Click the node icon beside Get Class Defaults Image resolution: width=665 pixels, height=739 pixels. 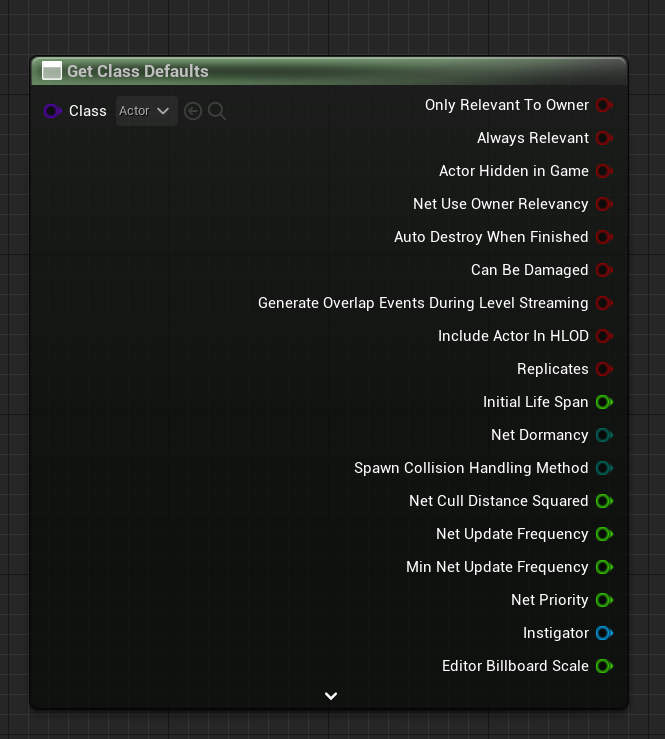click(x=52, y=71)
